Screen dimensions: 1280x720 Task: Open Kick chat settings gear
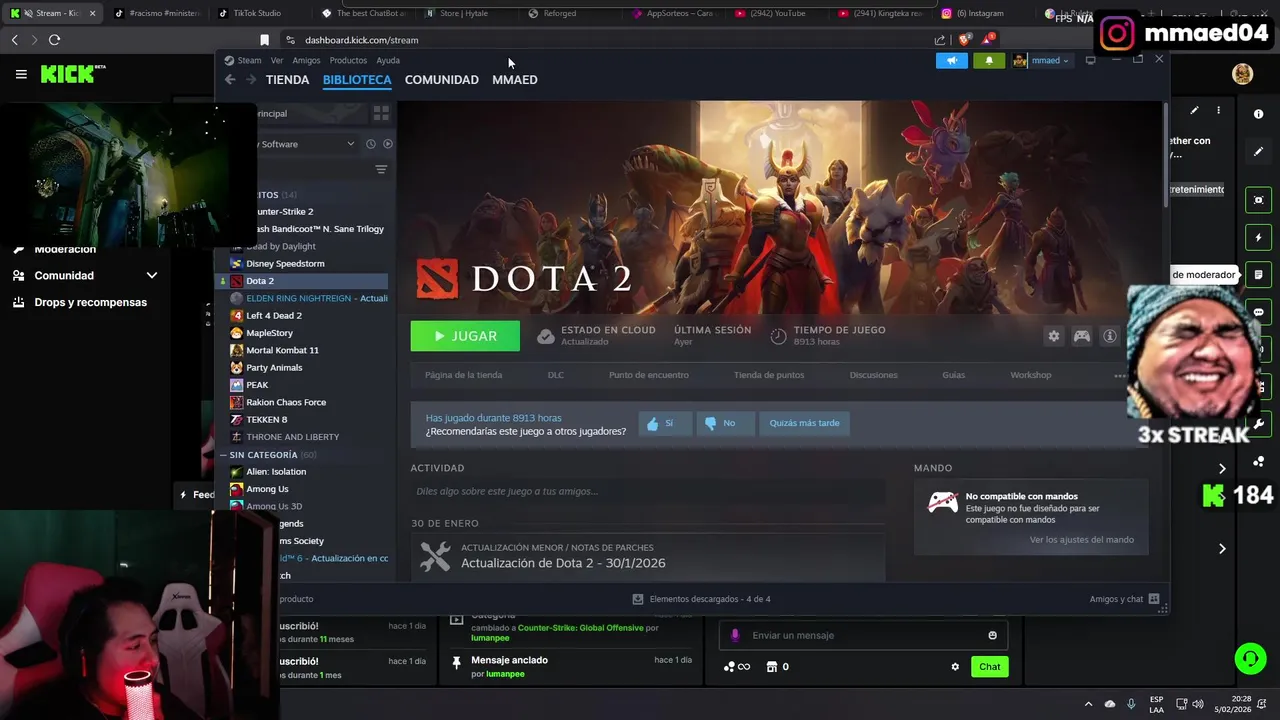pyautogui.click(x=955, y=667)
